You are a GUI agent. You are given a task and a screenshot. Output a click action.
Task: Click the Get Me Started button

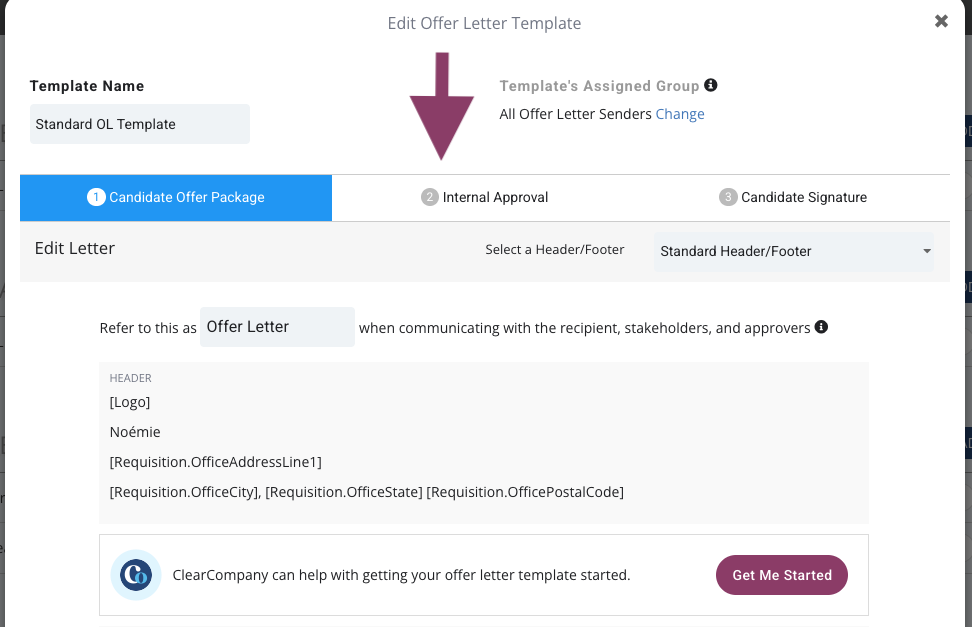pyautogui.click(x=782, y=575)
